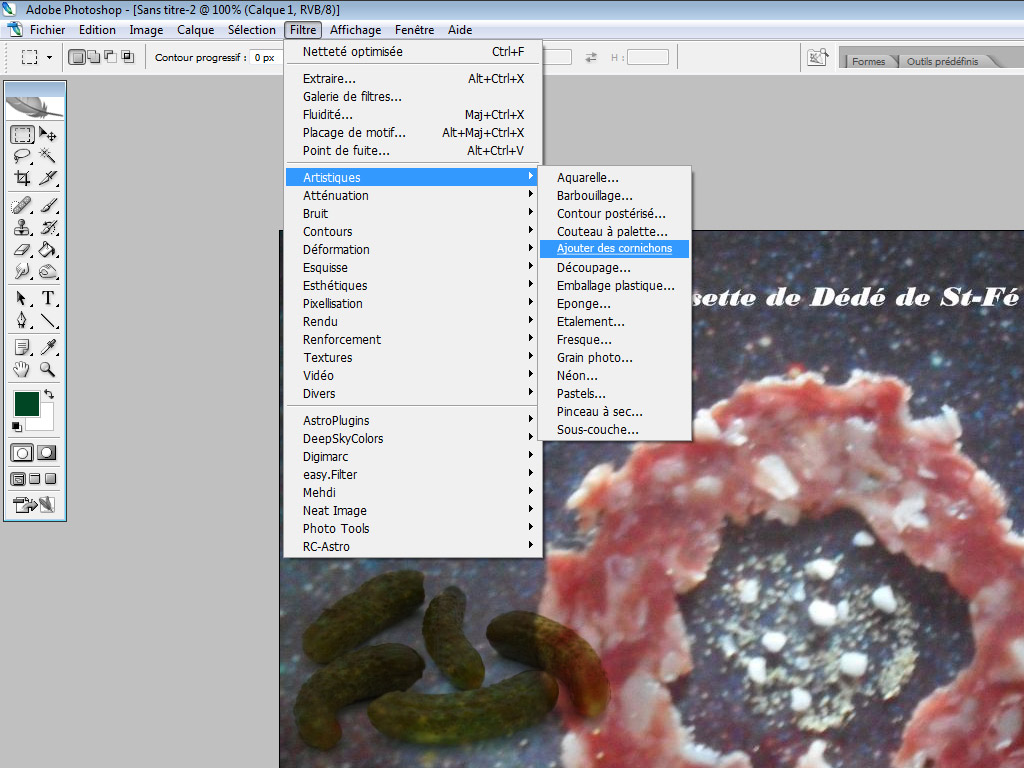Image resolution: width=1024 pixels, height=768 pixels.
Task: Select the Line shape tool
Action: [x=48, y=321]
